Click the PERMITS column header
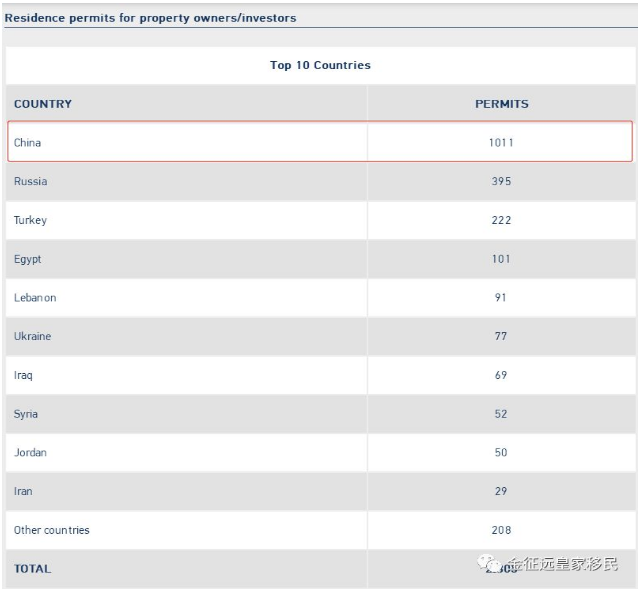This screenshot has height=594, width=644. pyautogui.click(x=501, y=104)
